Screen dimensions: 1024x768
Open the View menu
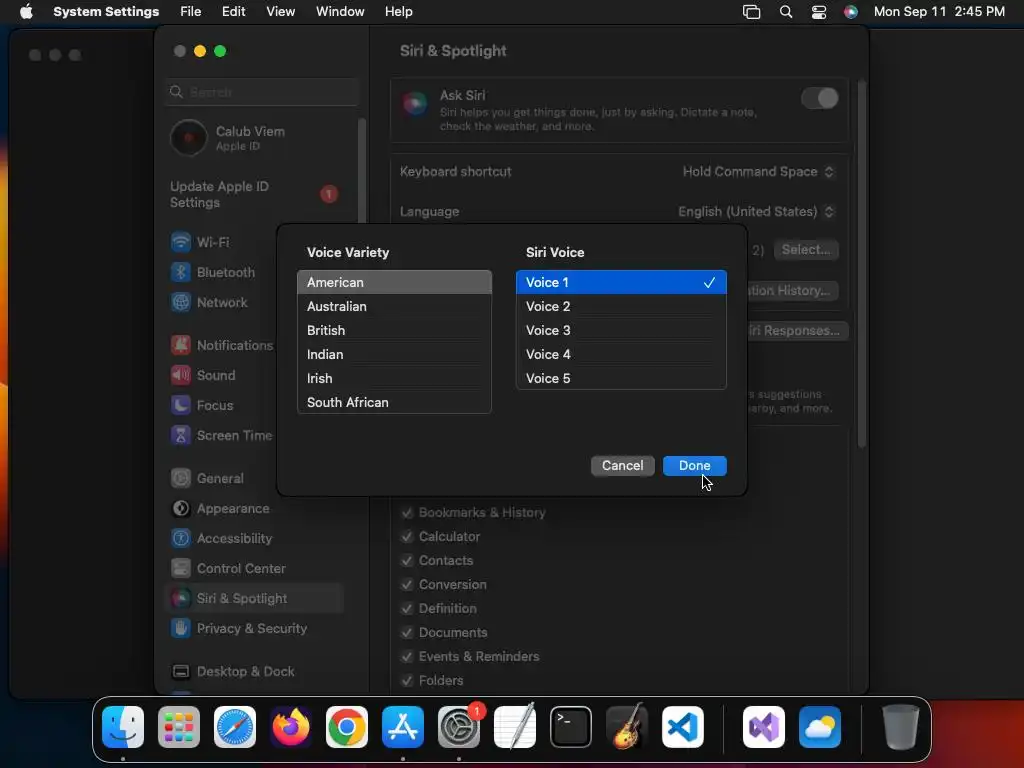[x=280, y=12]
